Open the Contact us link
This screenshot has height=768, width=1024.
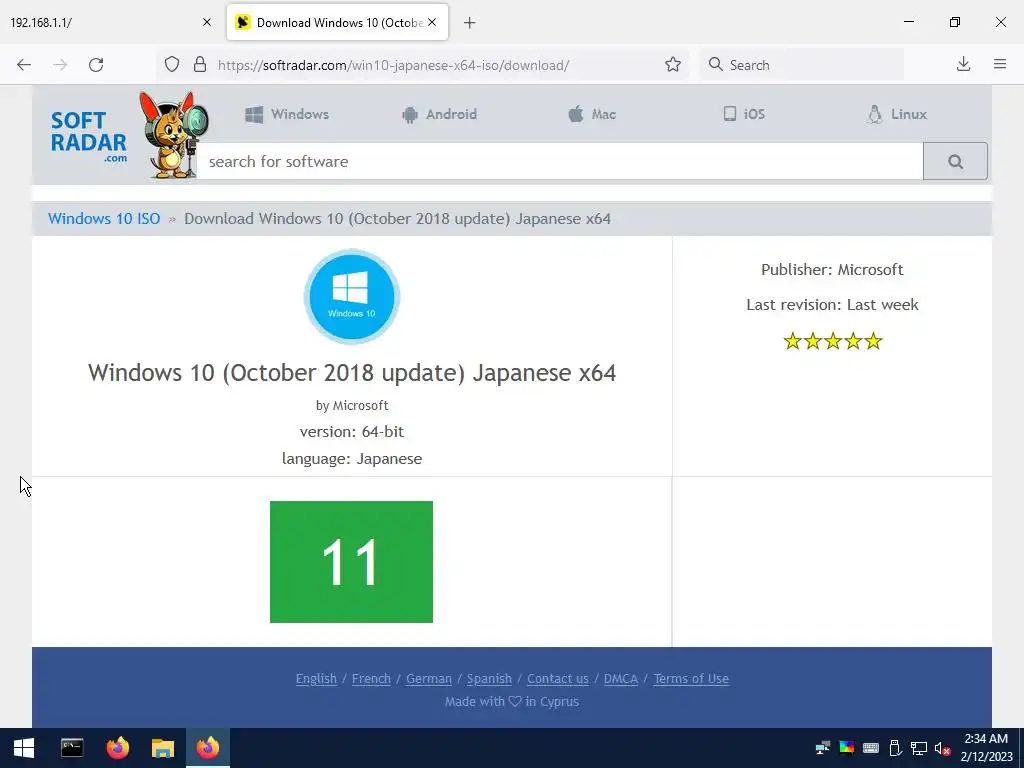pos(558,679)
